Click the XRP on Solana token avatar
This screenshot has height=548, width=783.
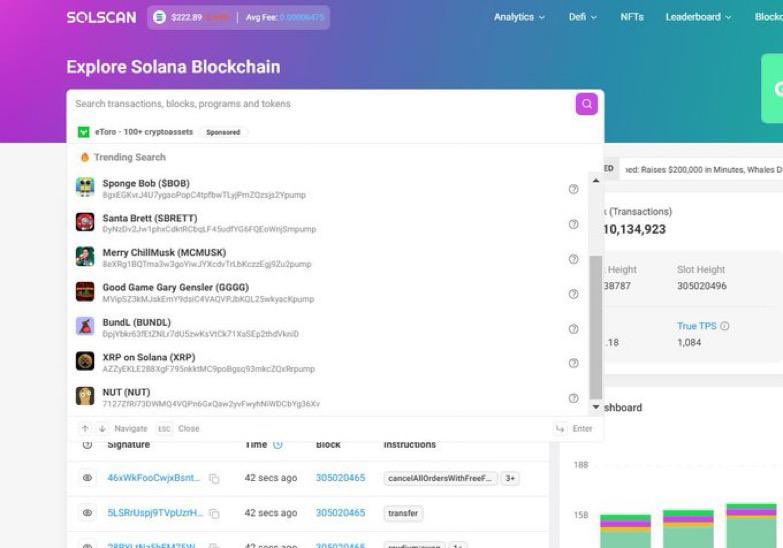tap(85, 361)
